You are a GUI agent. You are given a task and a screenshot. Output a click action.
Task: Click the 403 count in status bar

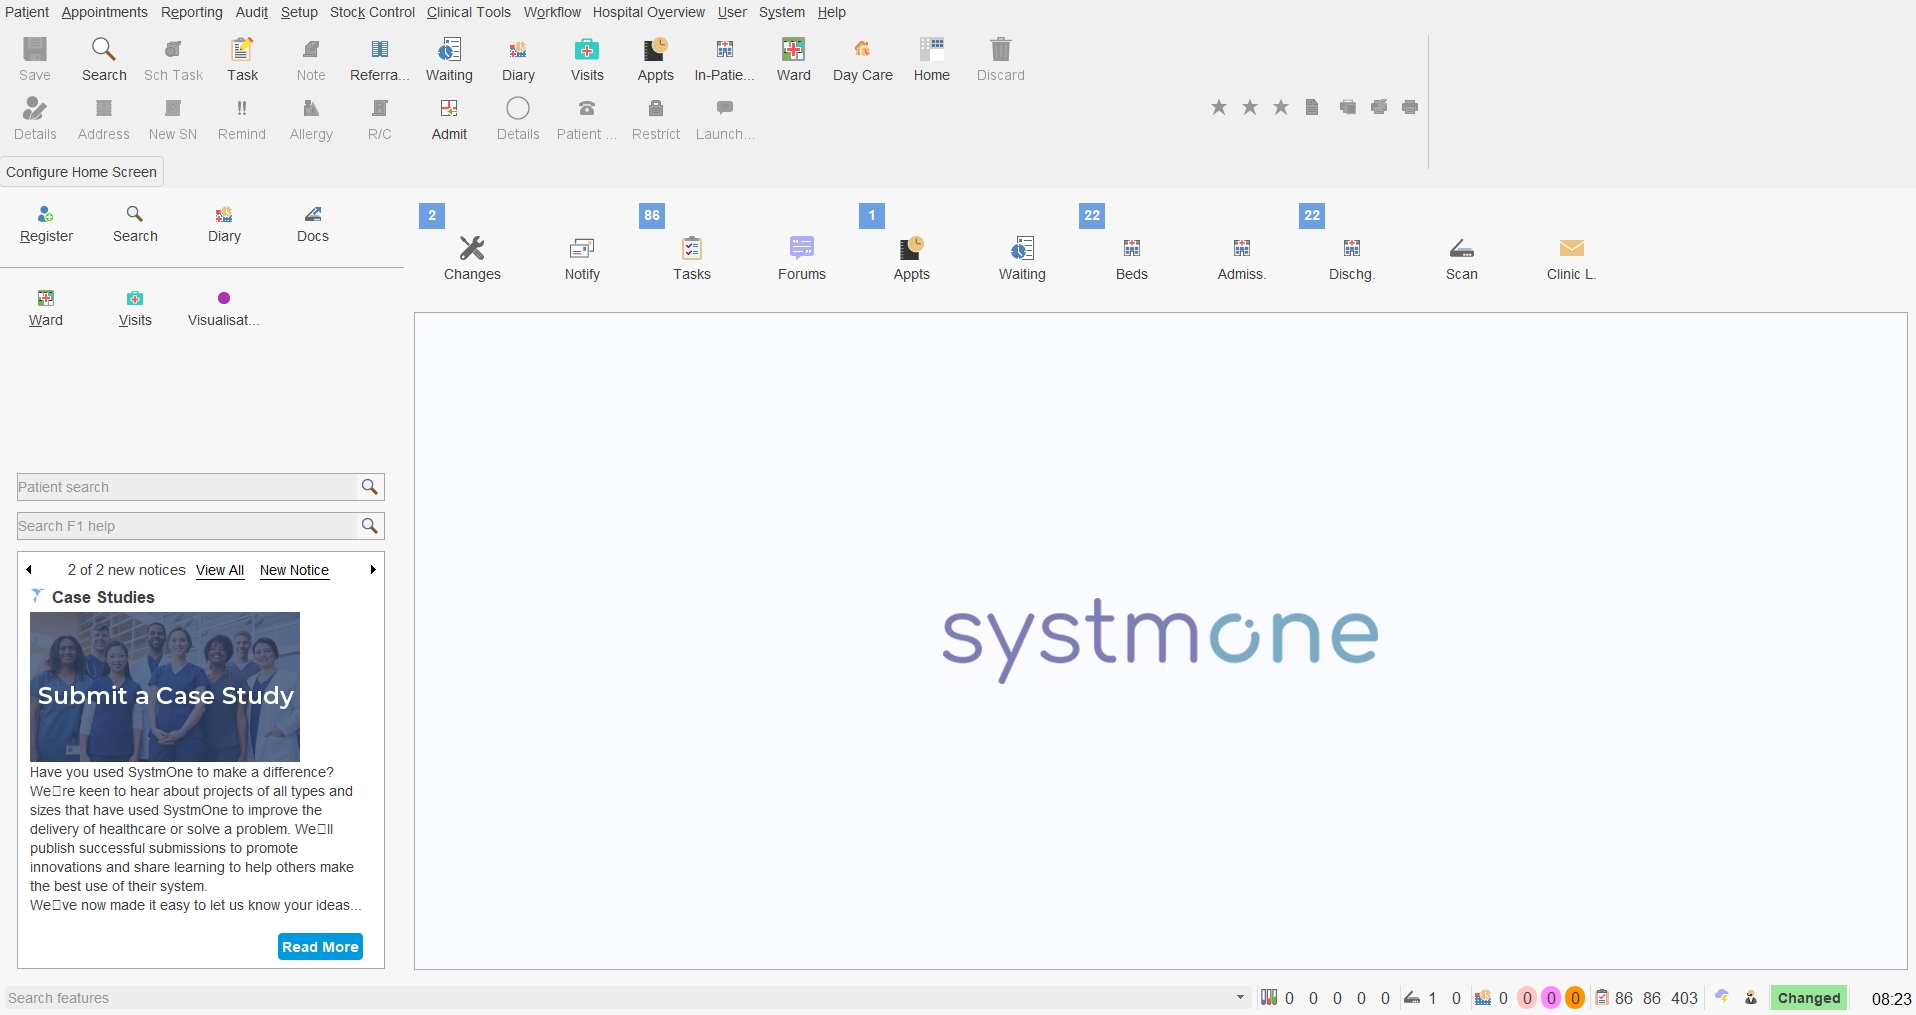[x=1684, y=998]
